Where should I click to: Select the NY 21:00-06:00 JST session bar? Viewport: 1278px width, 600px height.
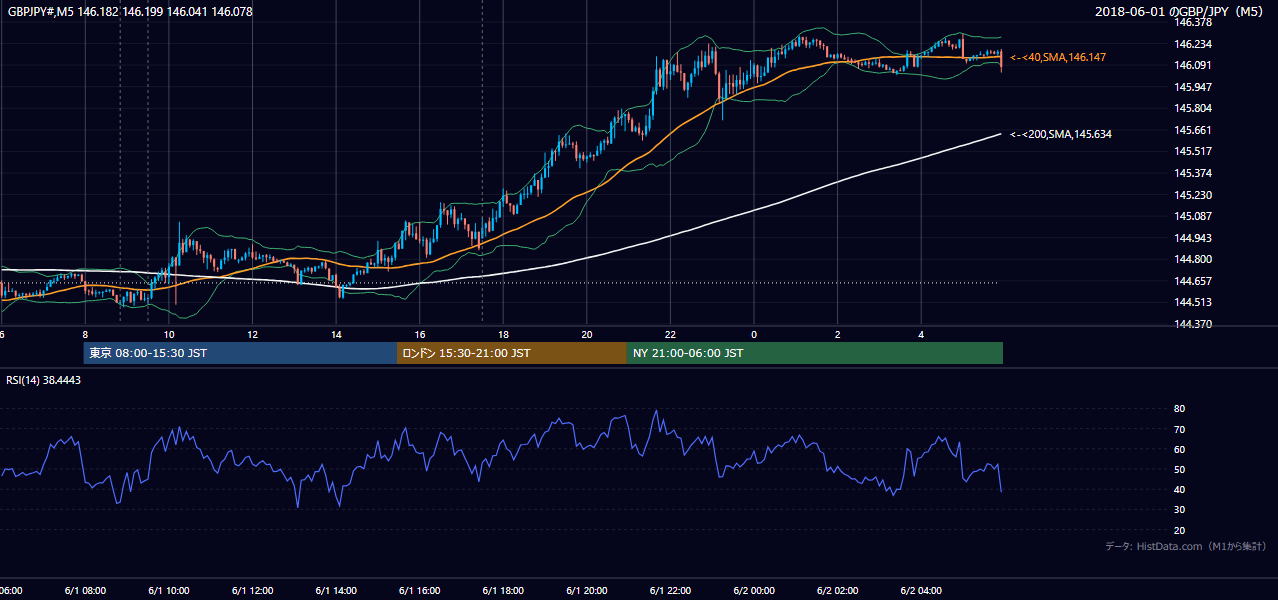pyautogui.click(x=815, y=353)
